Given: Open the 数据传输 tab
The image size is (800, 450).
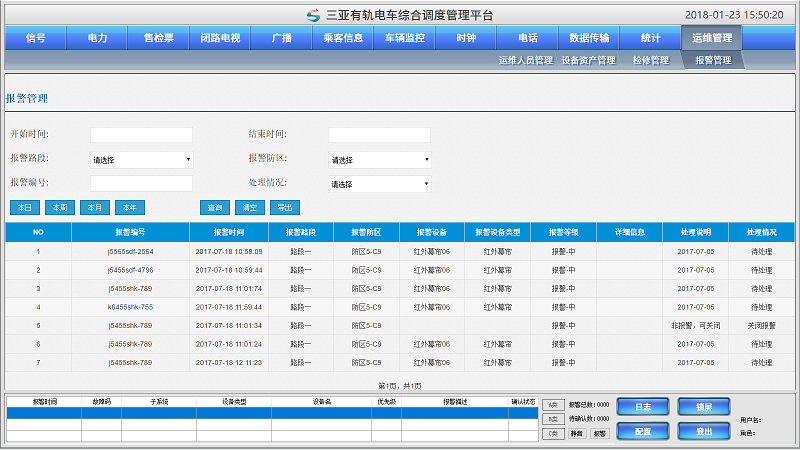Looking at the screenshot, I should [x=589, y=38].
